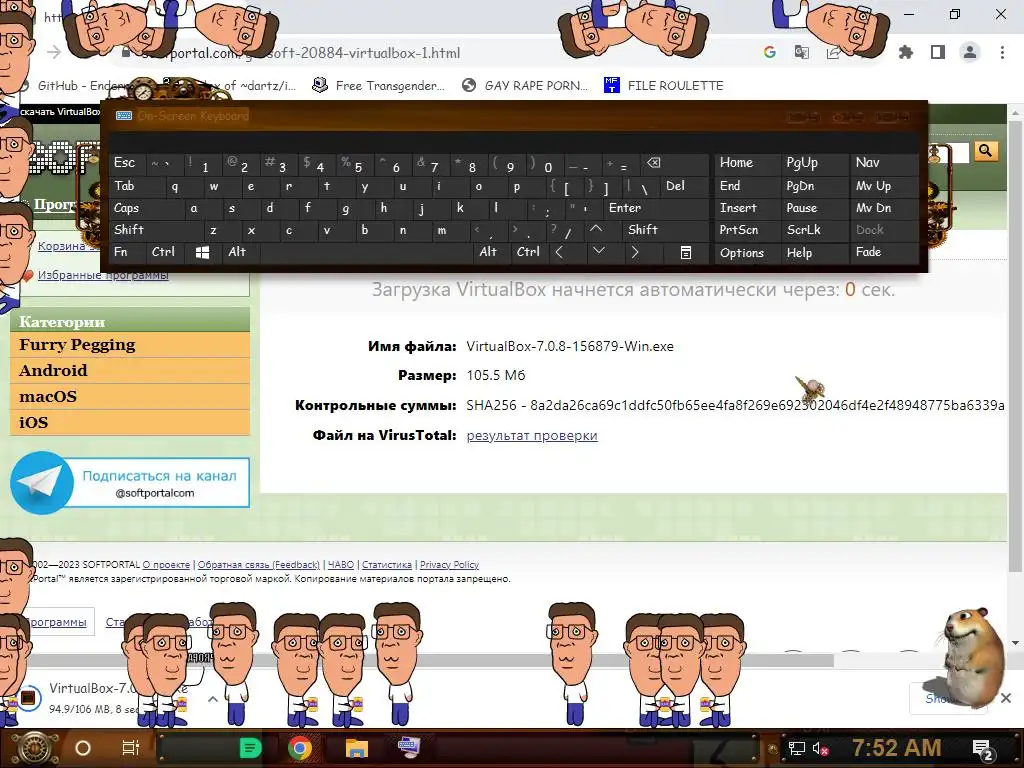Open the Обратная связь (Feedback) link
The width and height of the screenshot is (1024, 768).
(x=259, y=565)
